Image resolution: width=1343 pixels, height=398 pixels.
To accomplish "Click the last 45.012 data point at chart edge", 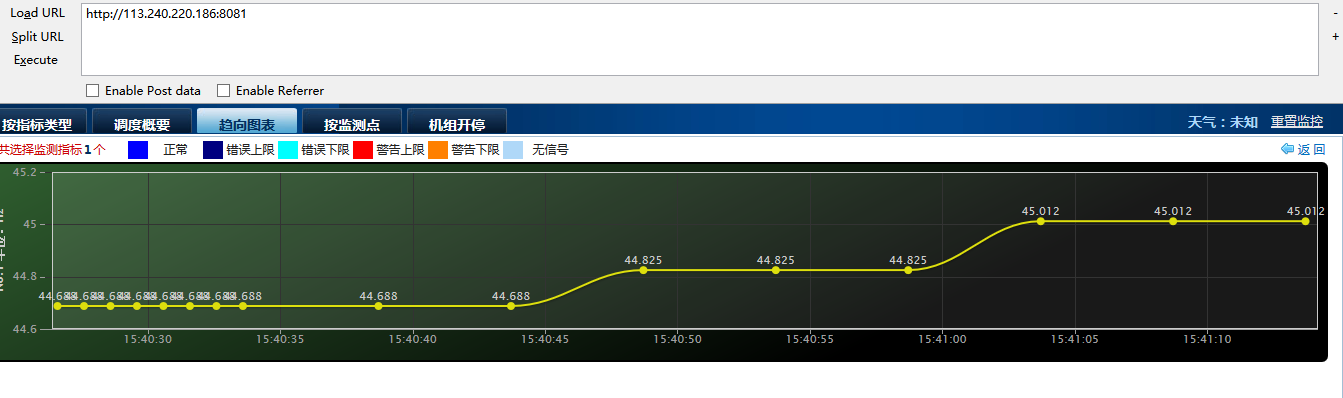I will click(1306, 221).
